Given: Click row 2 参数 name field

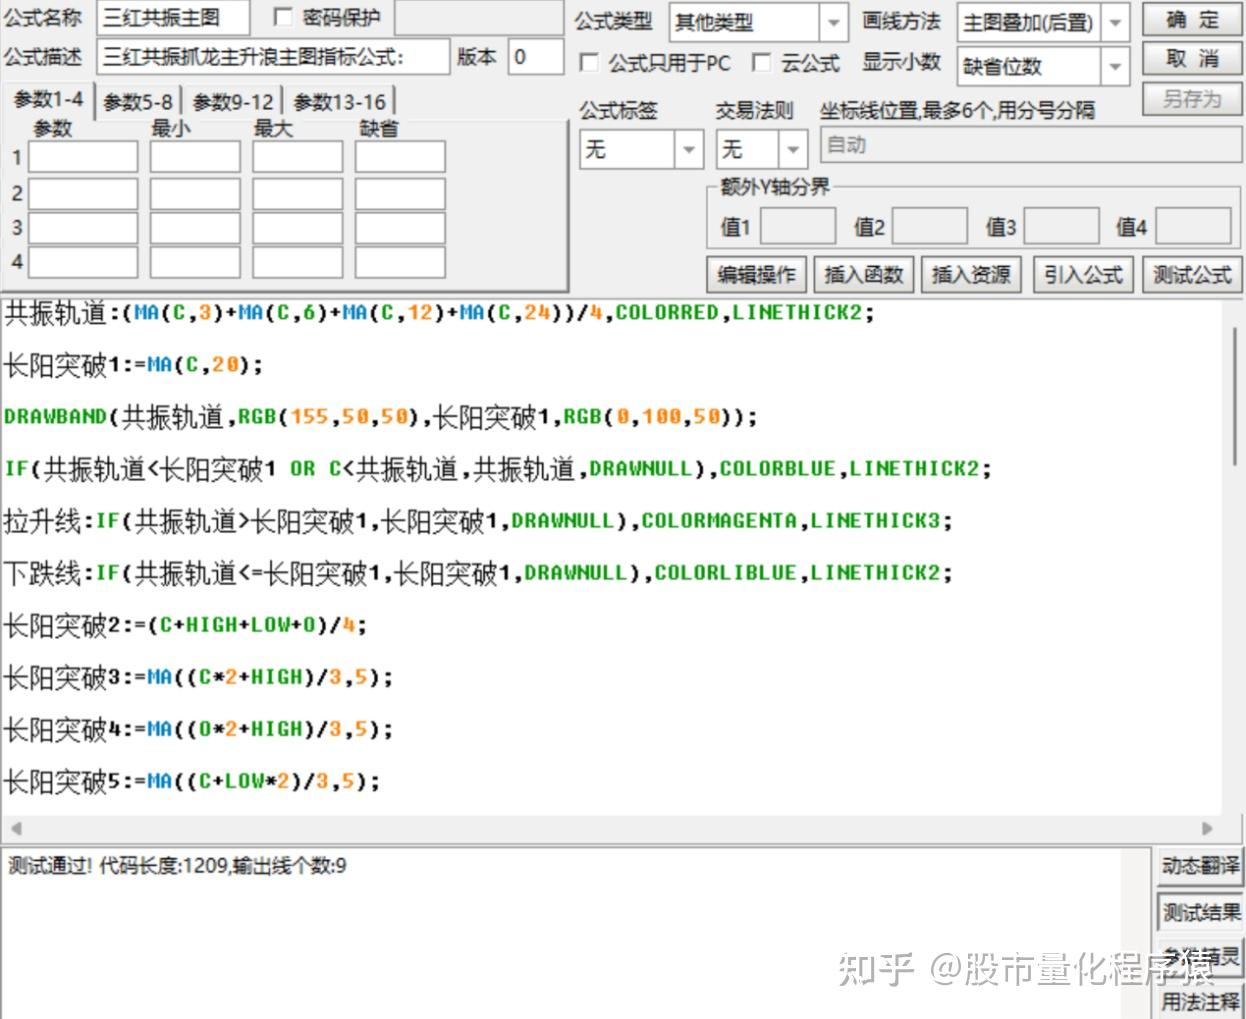Looking at the screenshot, I should [83, 193].
